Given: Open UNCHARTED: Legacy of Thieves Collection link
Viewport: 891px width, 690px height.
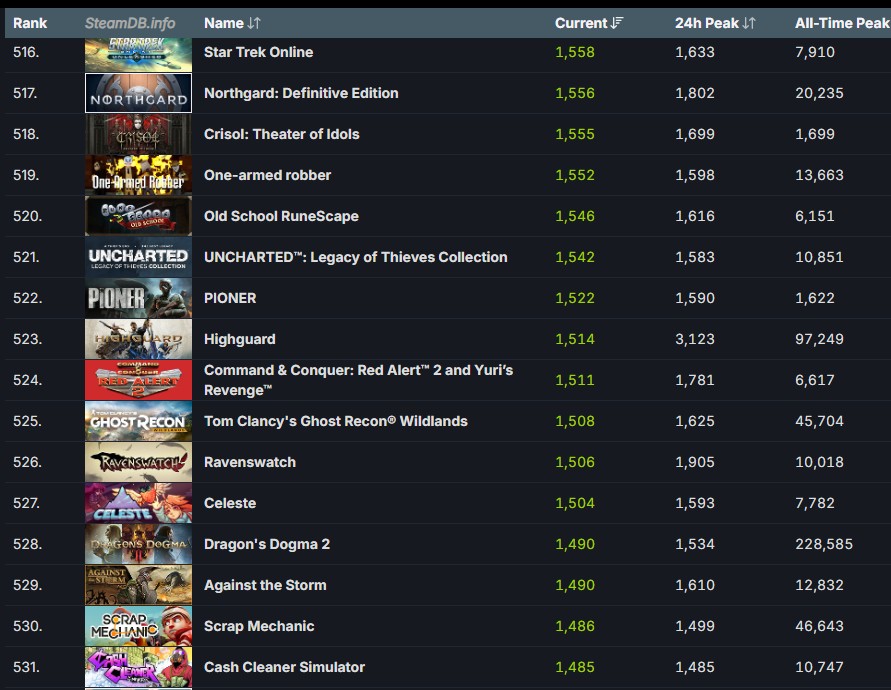Looking at the screenshot, I should coord(356,257).
